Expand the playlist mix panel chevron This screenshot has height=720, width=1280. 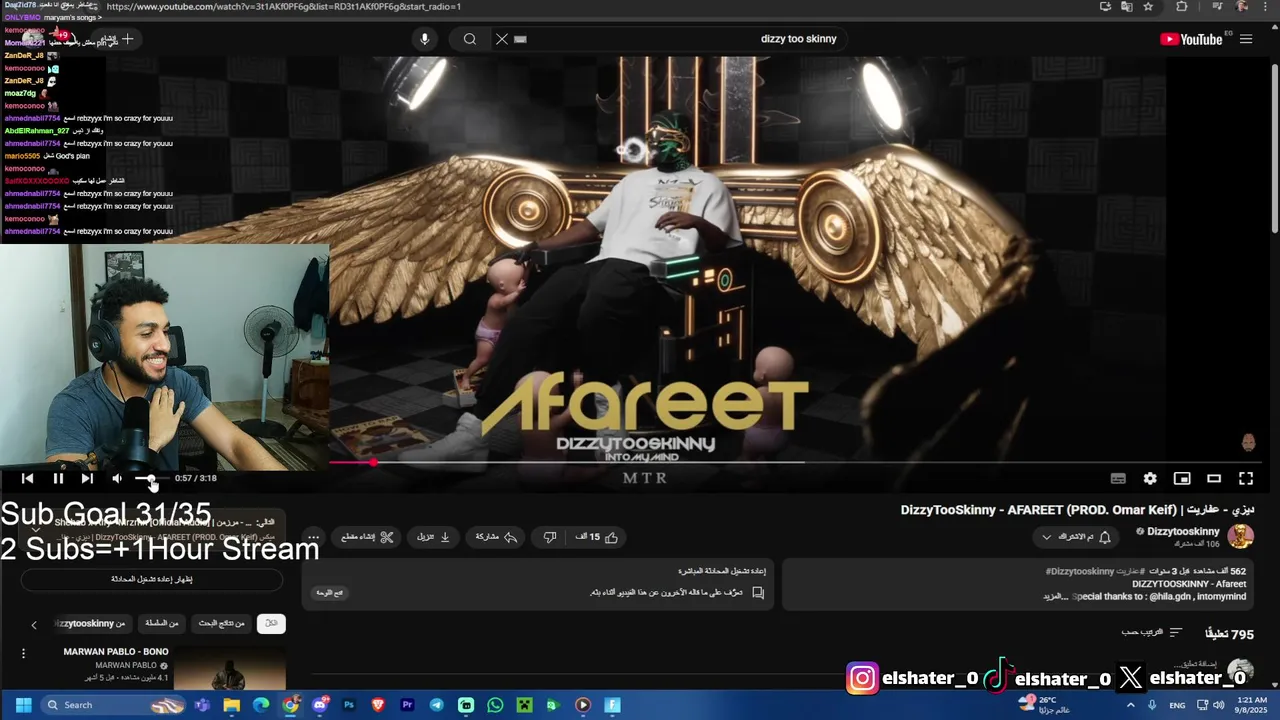36,529
